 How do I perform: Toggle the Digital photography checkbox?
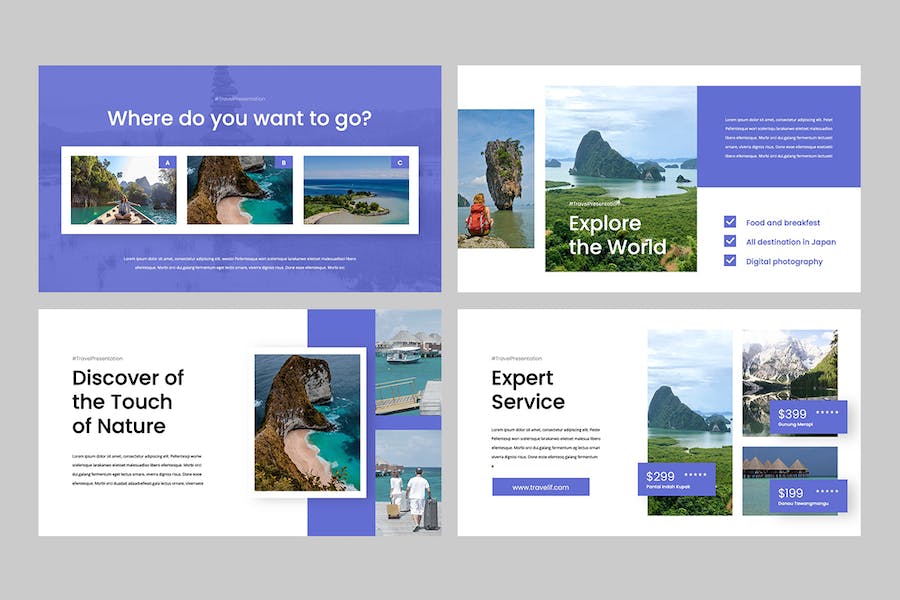pyautogui.click(x=730, y=261)
